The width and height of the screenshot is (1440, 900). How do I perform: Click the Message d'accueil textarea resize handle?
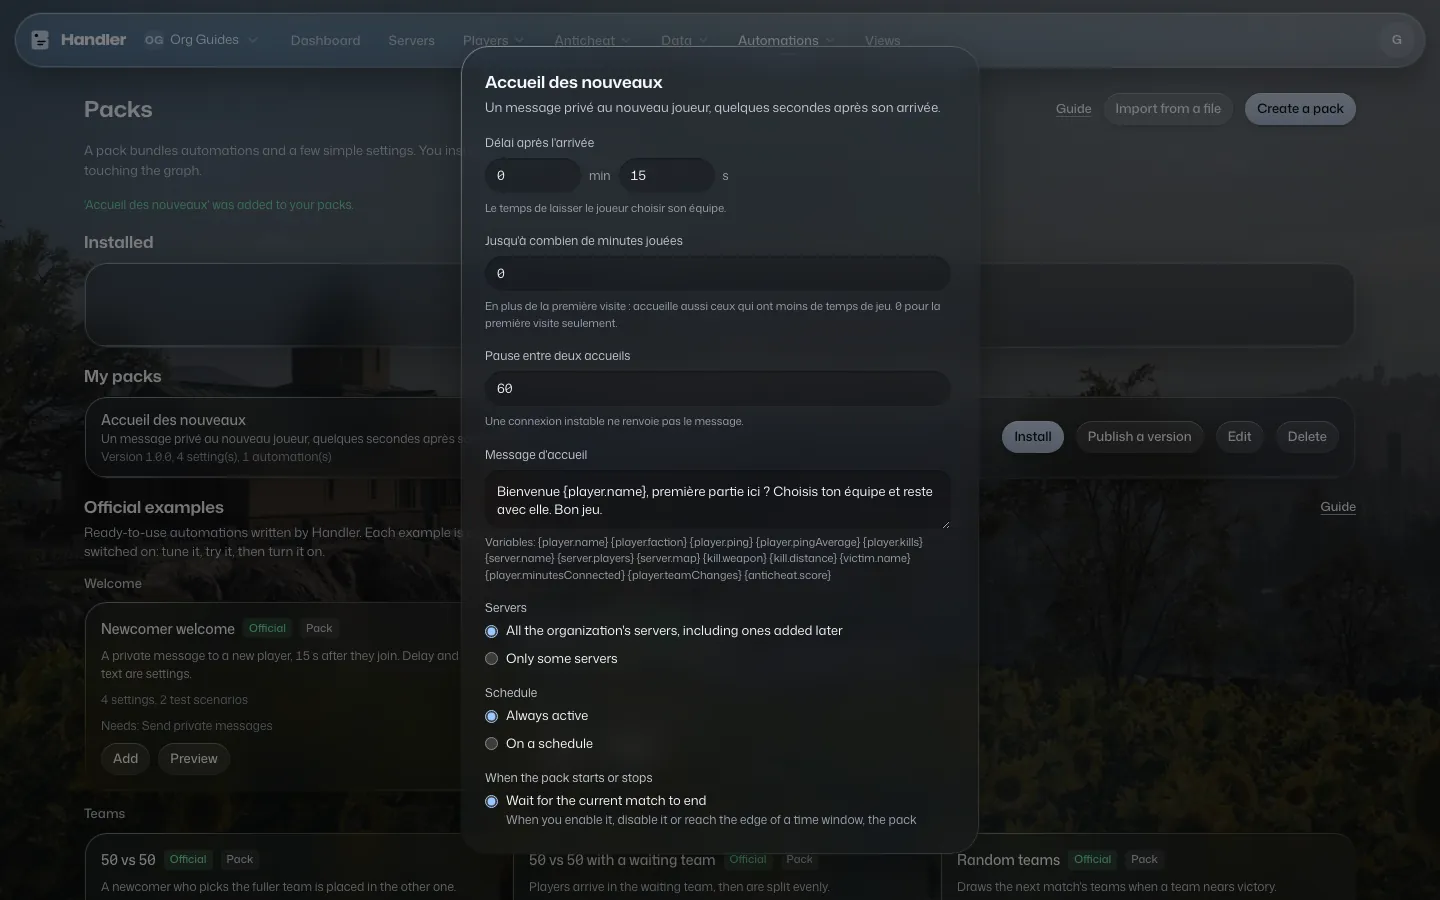click(x=944, y=523)
